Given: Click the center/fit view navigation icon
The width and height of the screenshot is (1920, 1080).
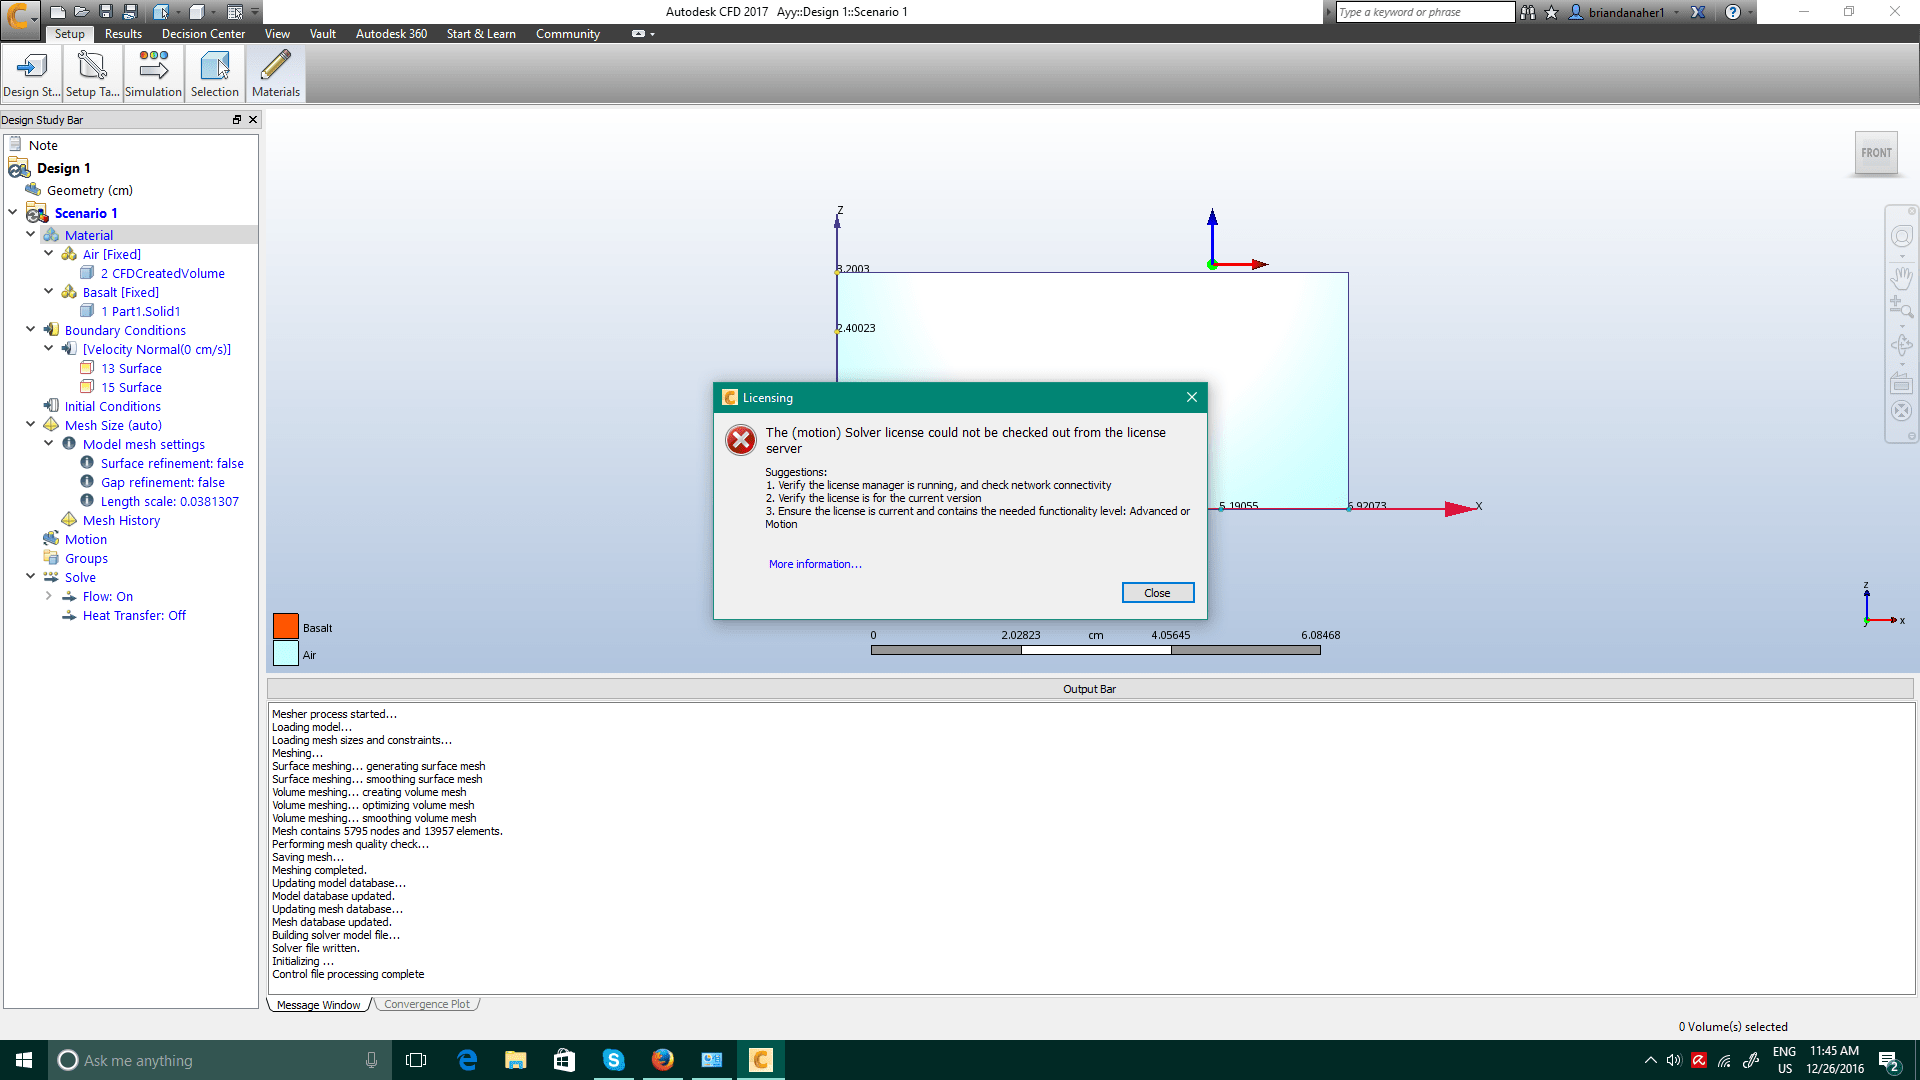Looking at the screenshot, I should click(x=1901, y=411).
